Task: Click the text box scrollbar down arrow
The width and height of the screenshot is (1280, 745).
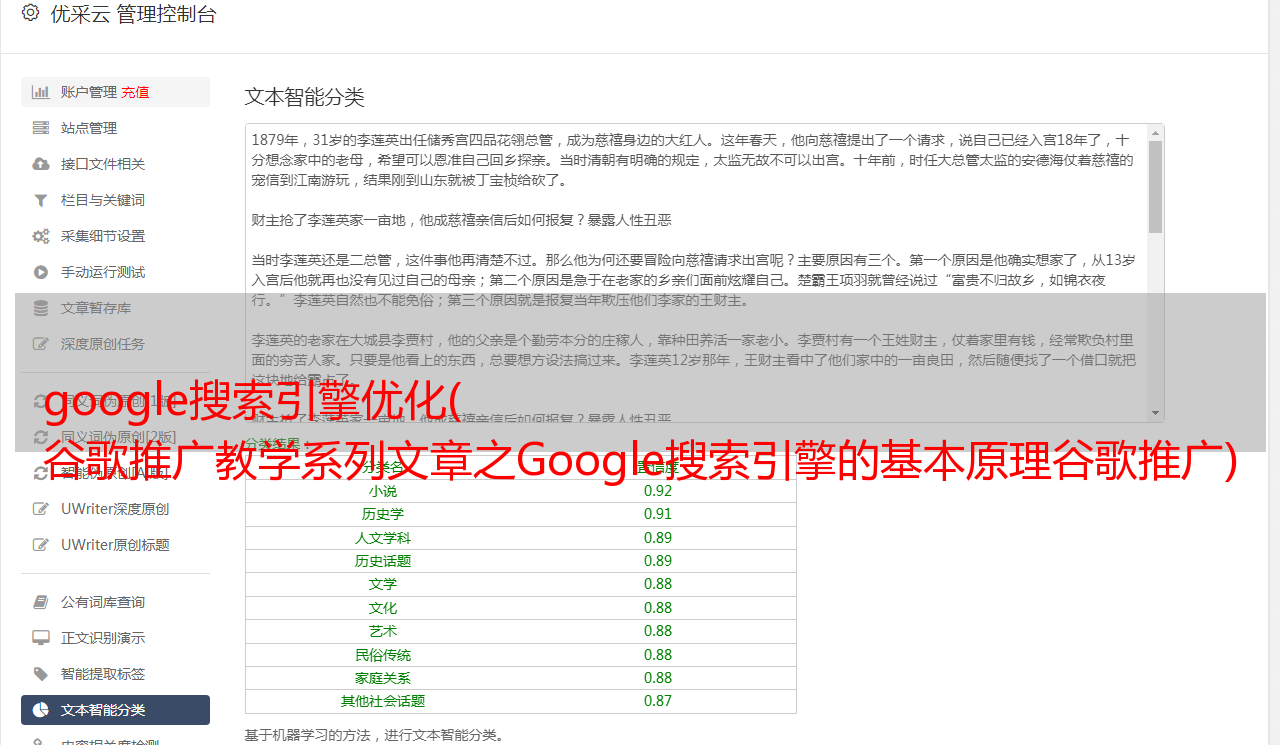Action: tap(1155, 413)
